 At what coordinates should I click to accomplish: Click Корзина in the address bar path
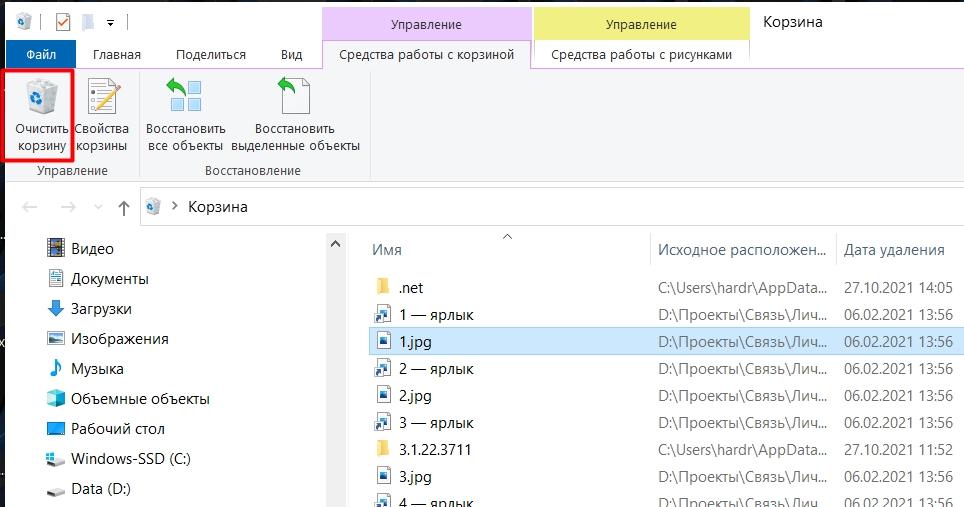[218, 207]
